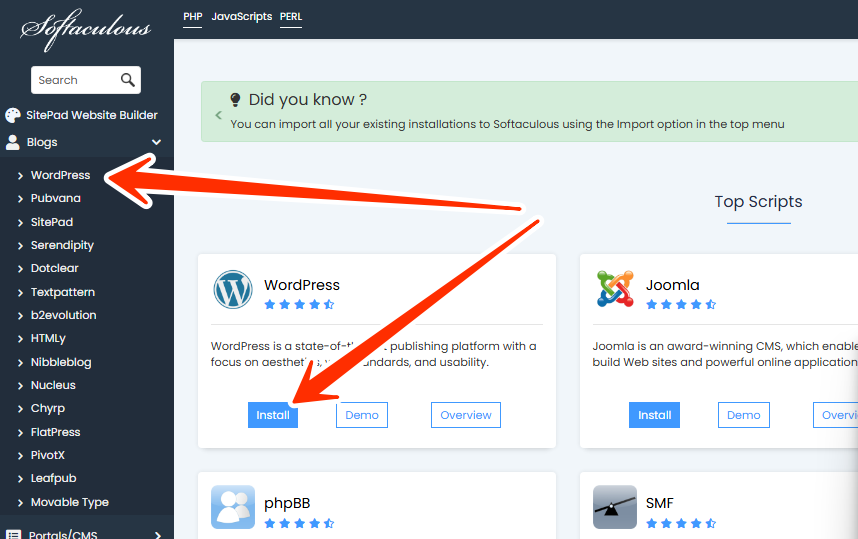858x539 pixels.
Task: View the Joomla Overview
Action: [x=836, y=415]
